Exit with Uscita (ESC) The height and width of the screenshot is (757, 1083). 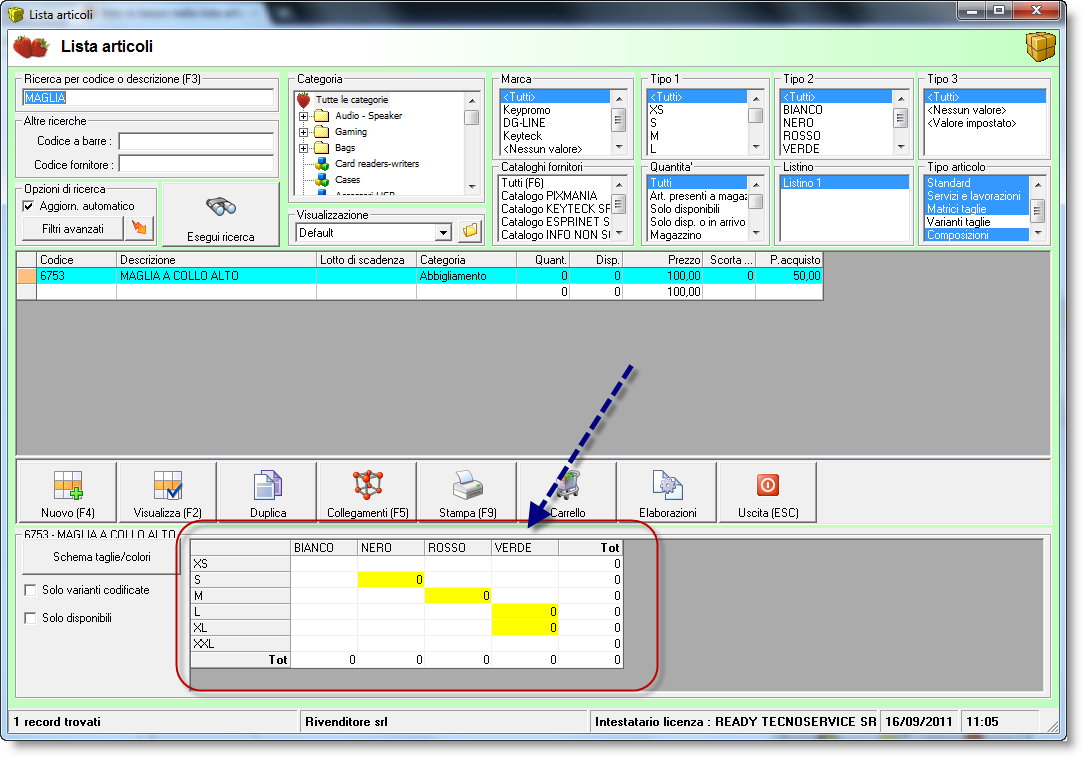coord(768,492)
